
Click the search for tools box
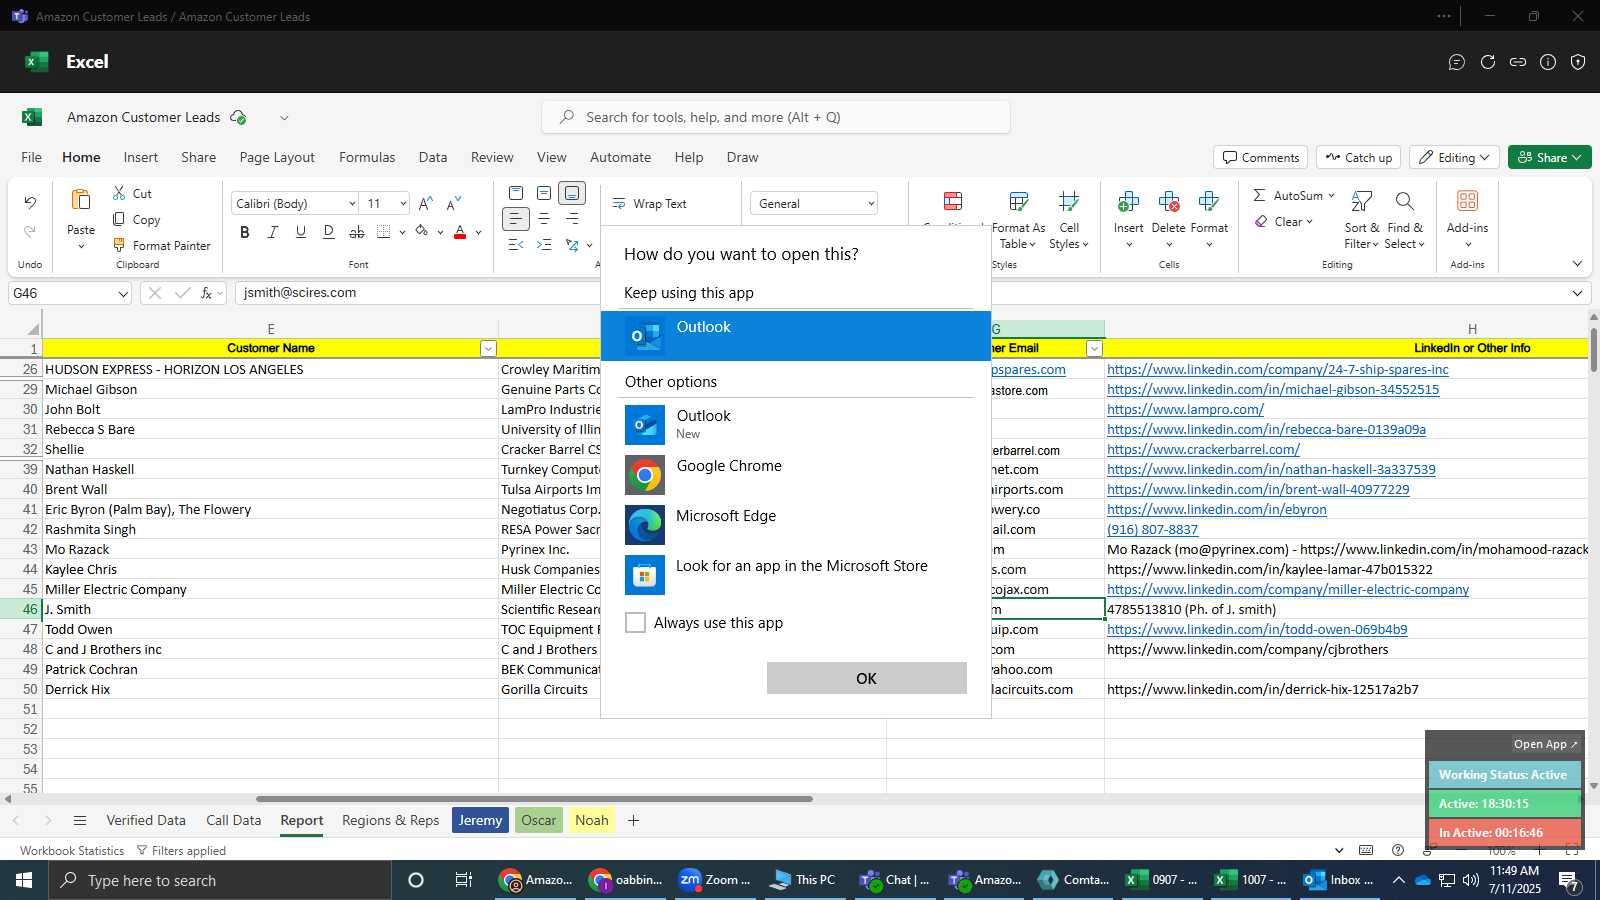pos(775,117)
